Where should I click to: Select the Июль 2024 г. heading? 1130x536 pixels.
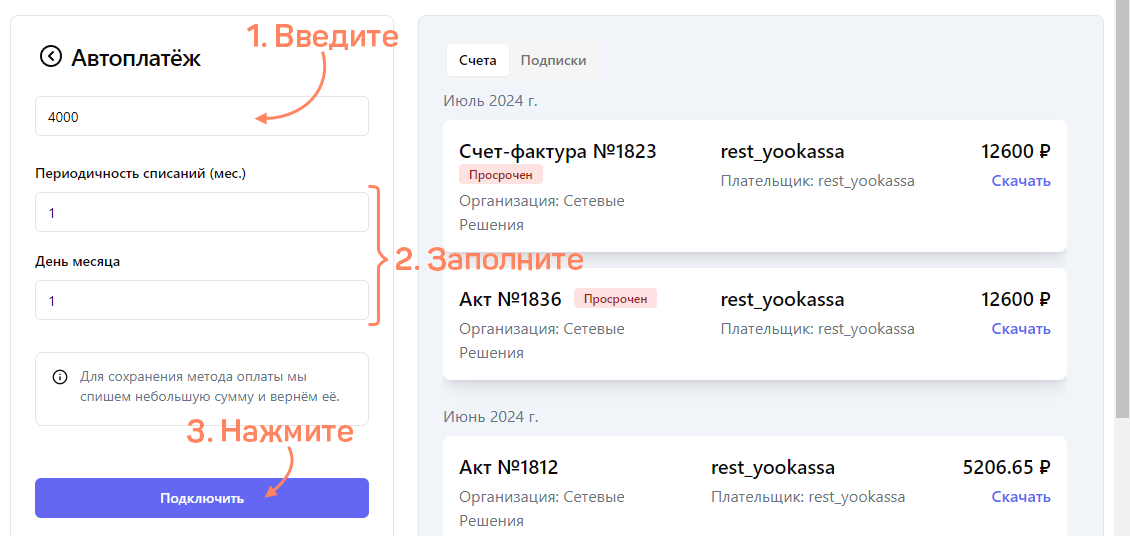491,100
